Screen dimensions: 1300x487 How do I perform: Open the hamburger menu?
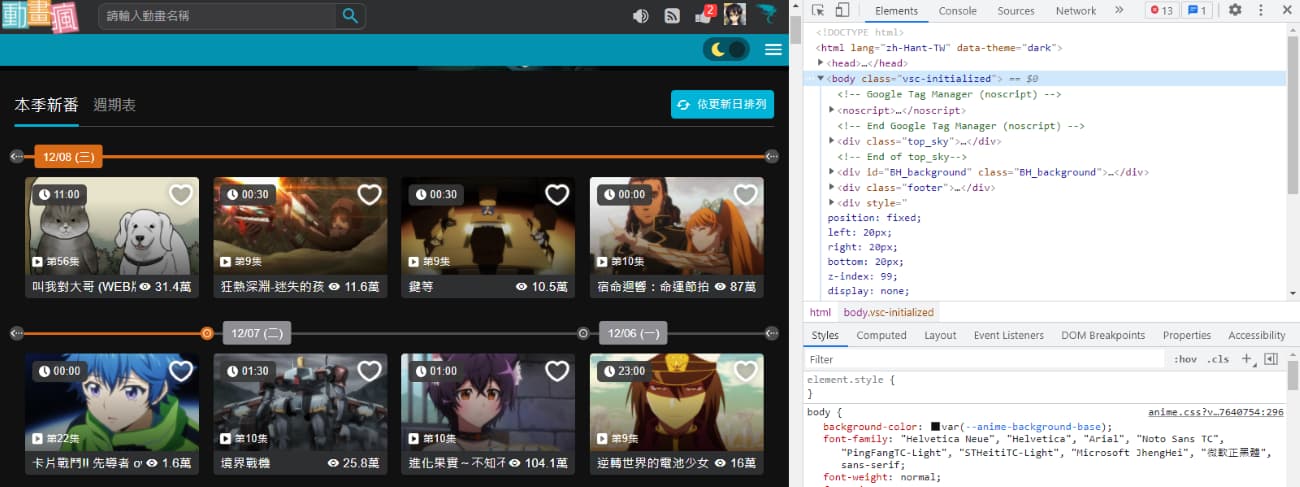pyautogui.click(x=773, y=50)
